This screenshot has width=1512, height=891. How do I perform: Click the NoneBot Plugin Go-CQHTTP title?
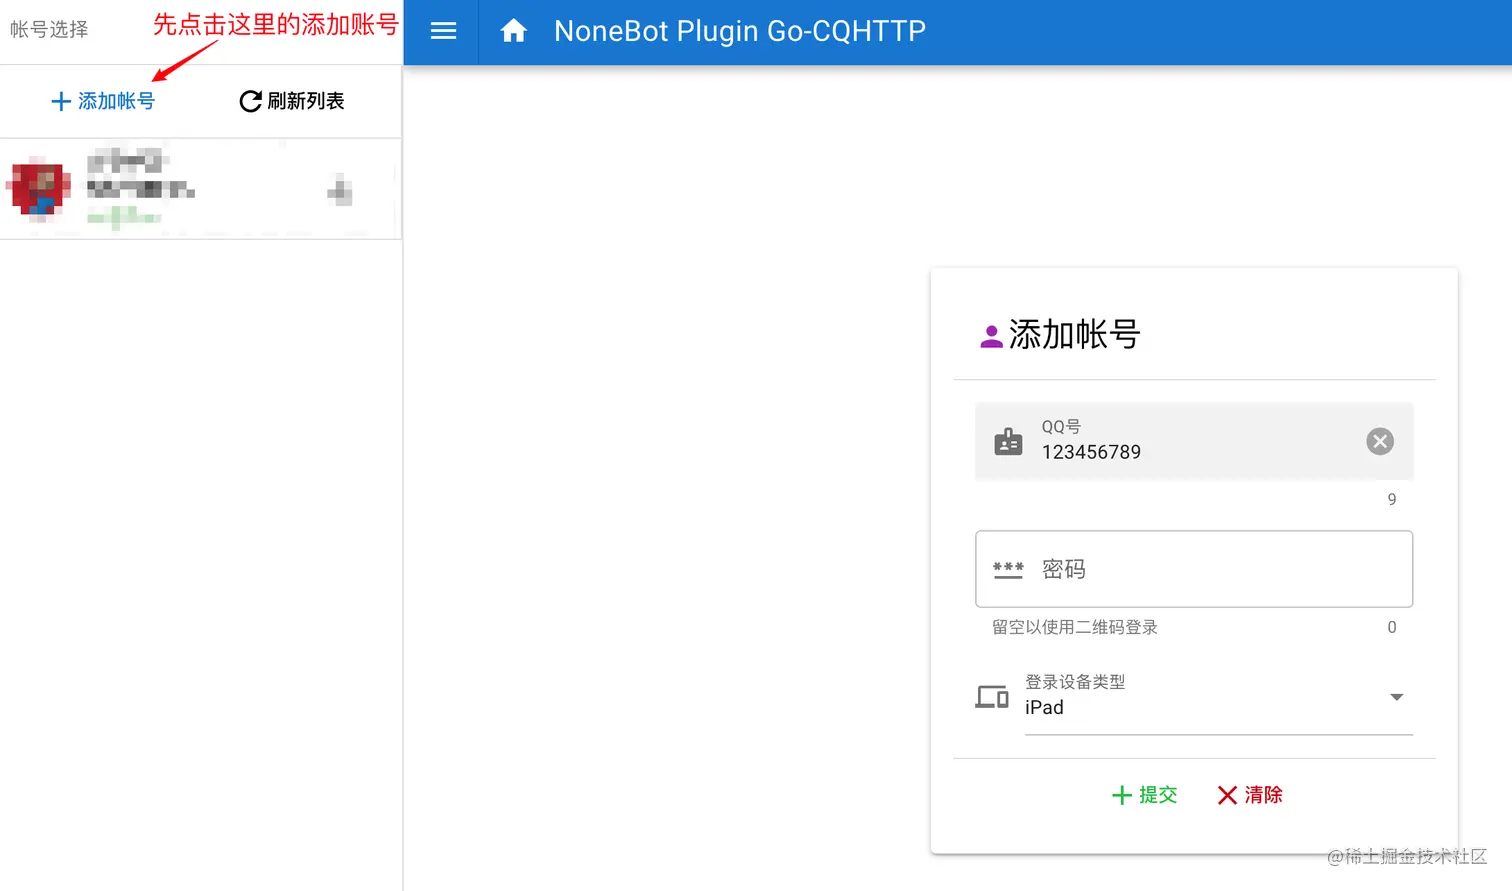click(x=740, y=31)
